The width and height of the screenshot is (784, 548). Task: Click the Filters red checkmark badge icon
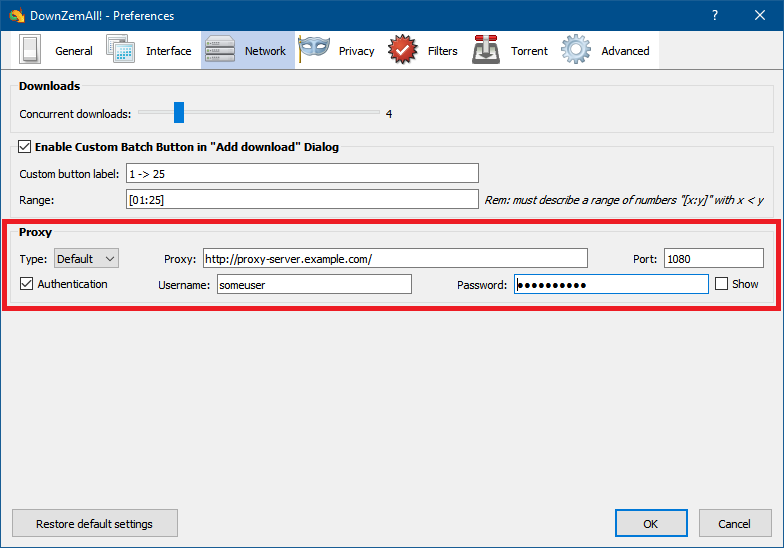tap(402, 50)
